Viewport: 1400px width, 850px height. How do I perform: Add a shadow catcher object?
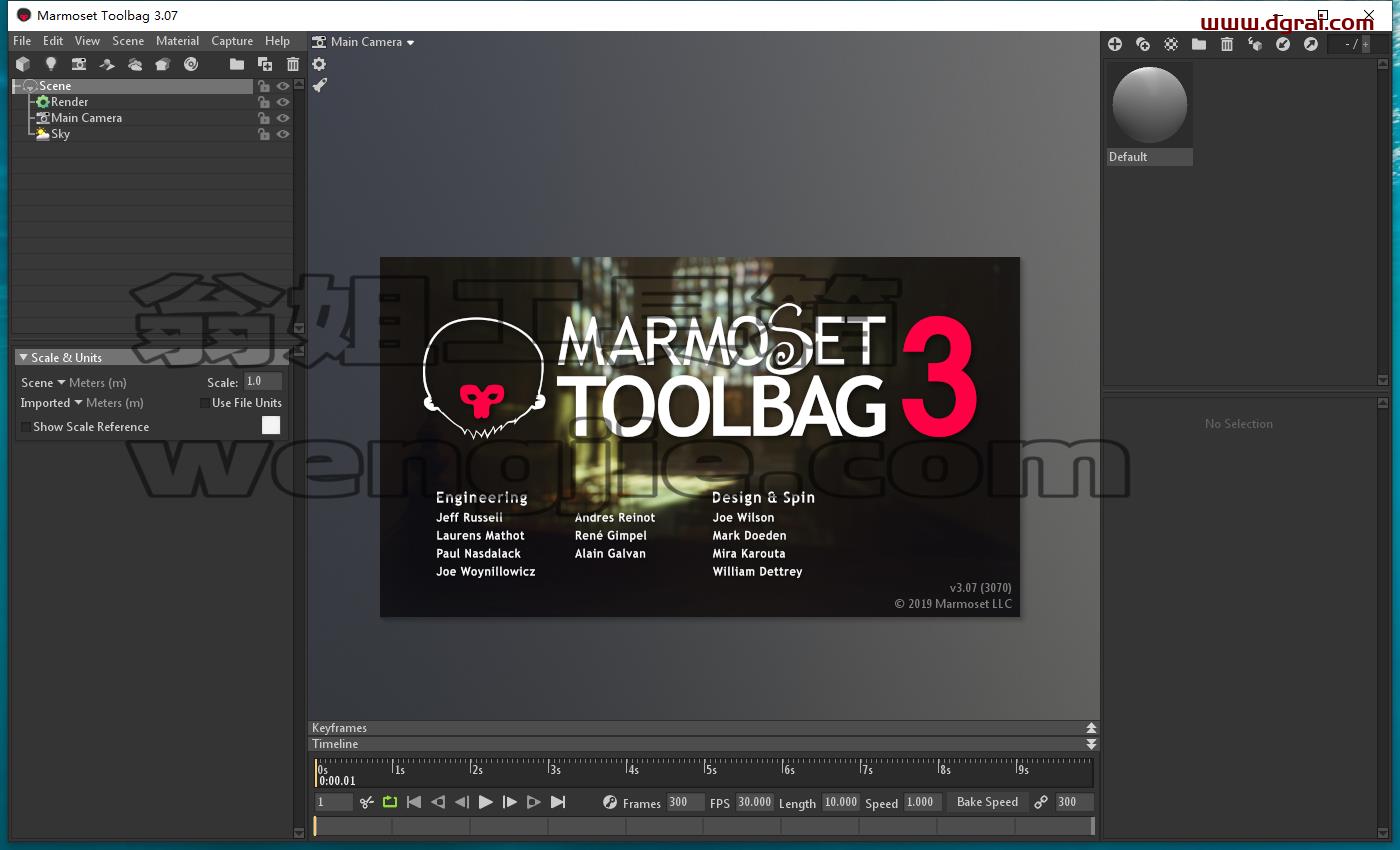pyautogui.click(x=107, y=64)
